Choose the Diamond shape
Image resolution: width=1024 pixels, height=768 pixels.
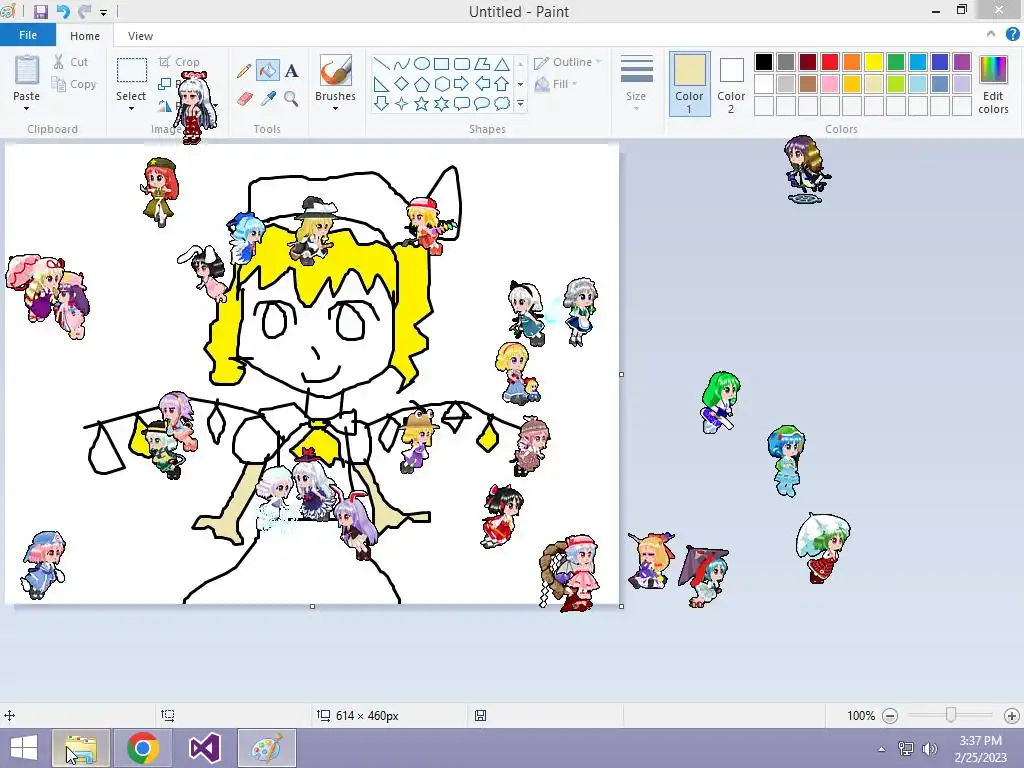[402, 84]
